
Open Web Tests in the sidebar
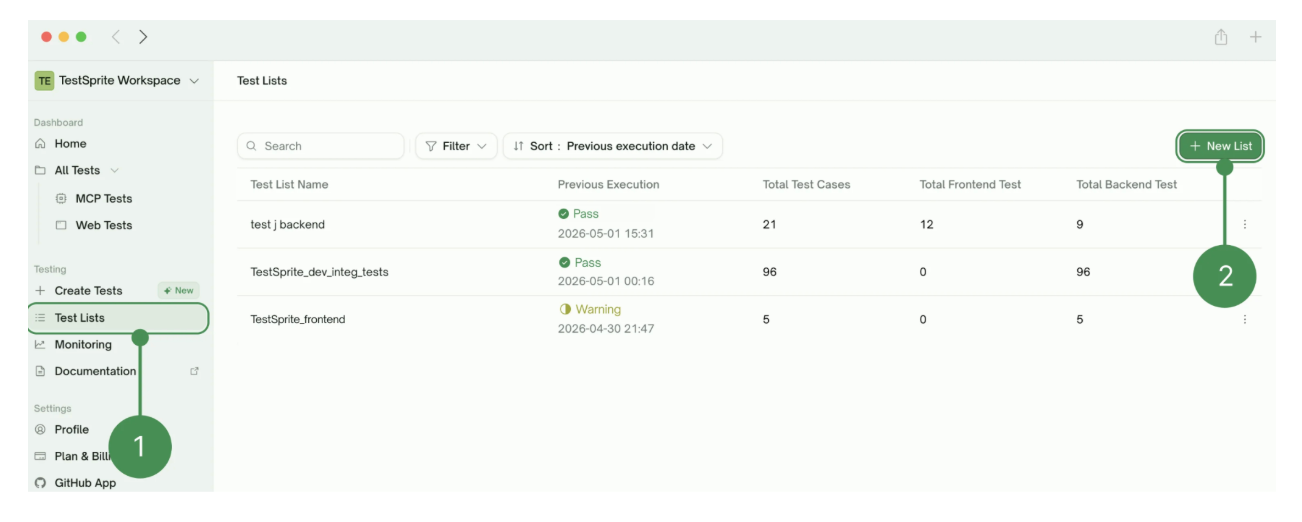[104, 226]
